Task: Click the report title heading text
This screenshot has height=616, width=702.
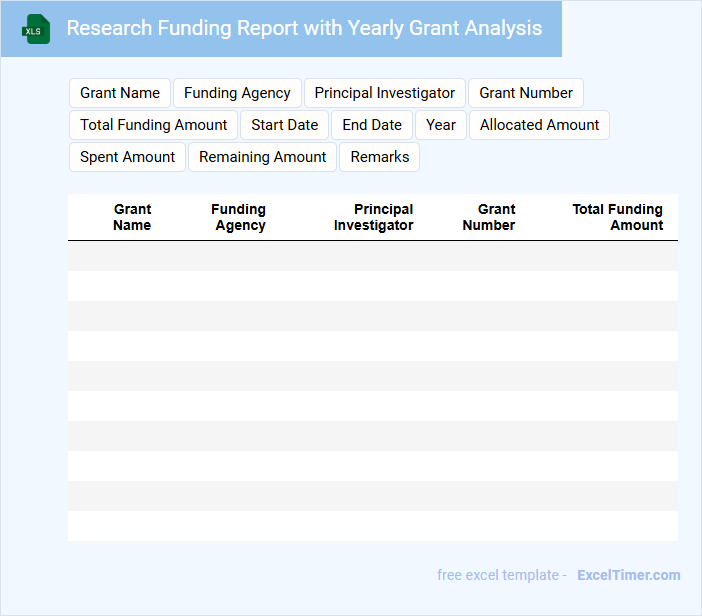Action: click(304, 29)
